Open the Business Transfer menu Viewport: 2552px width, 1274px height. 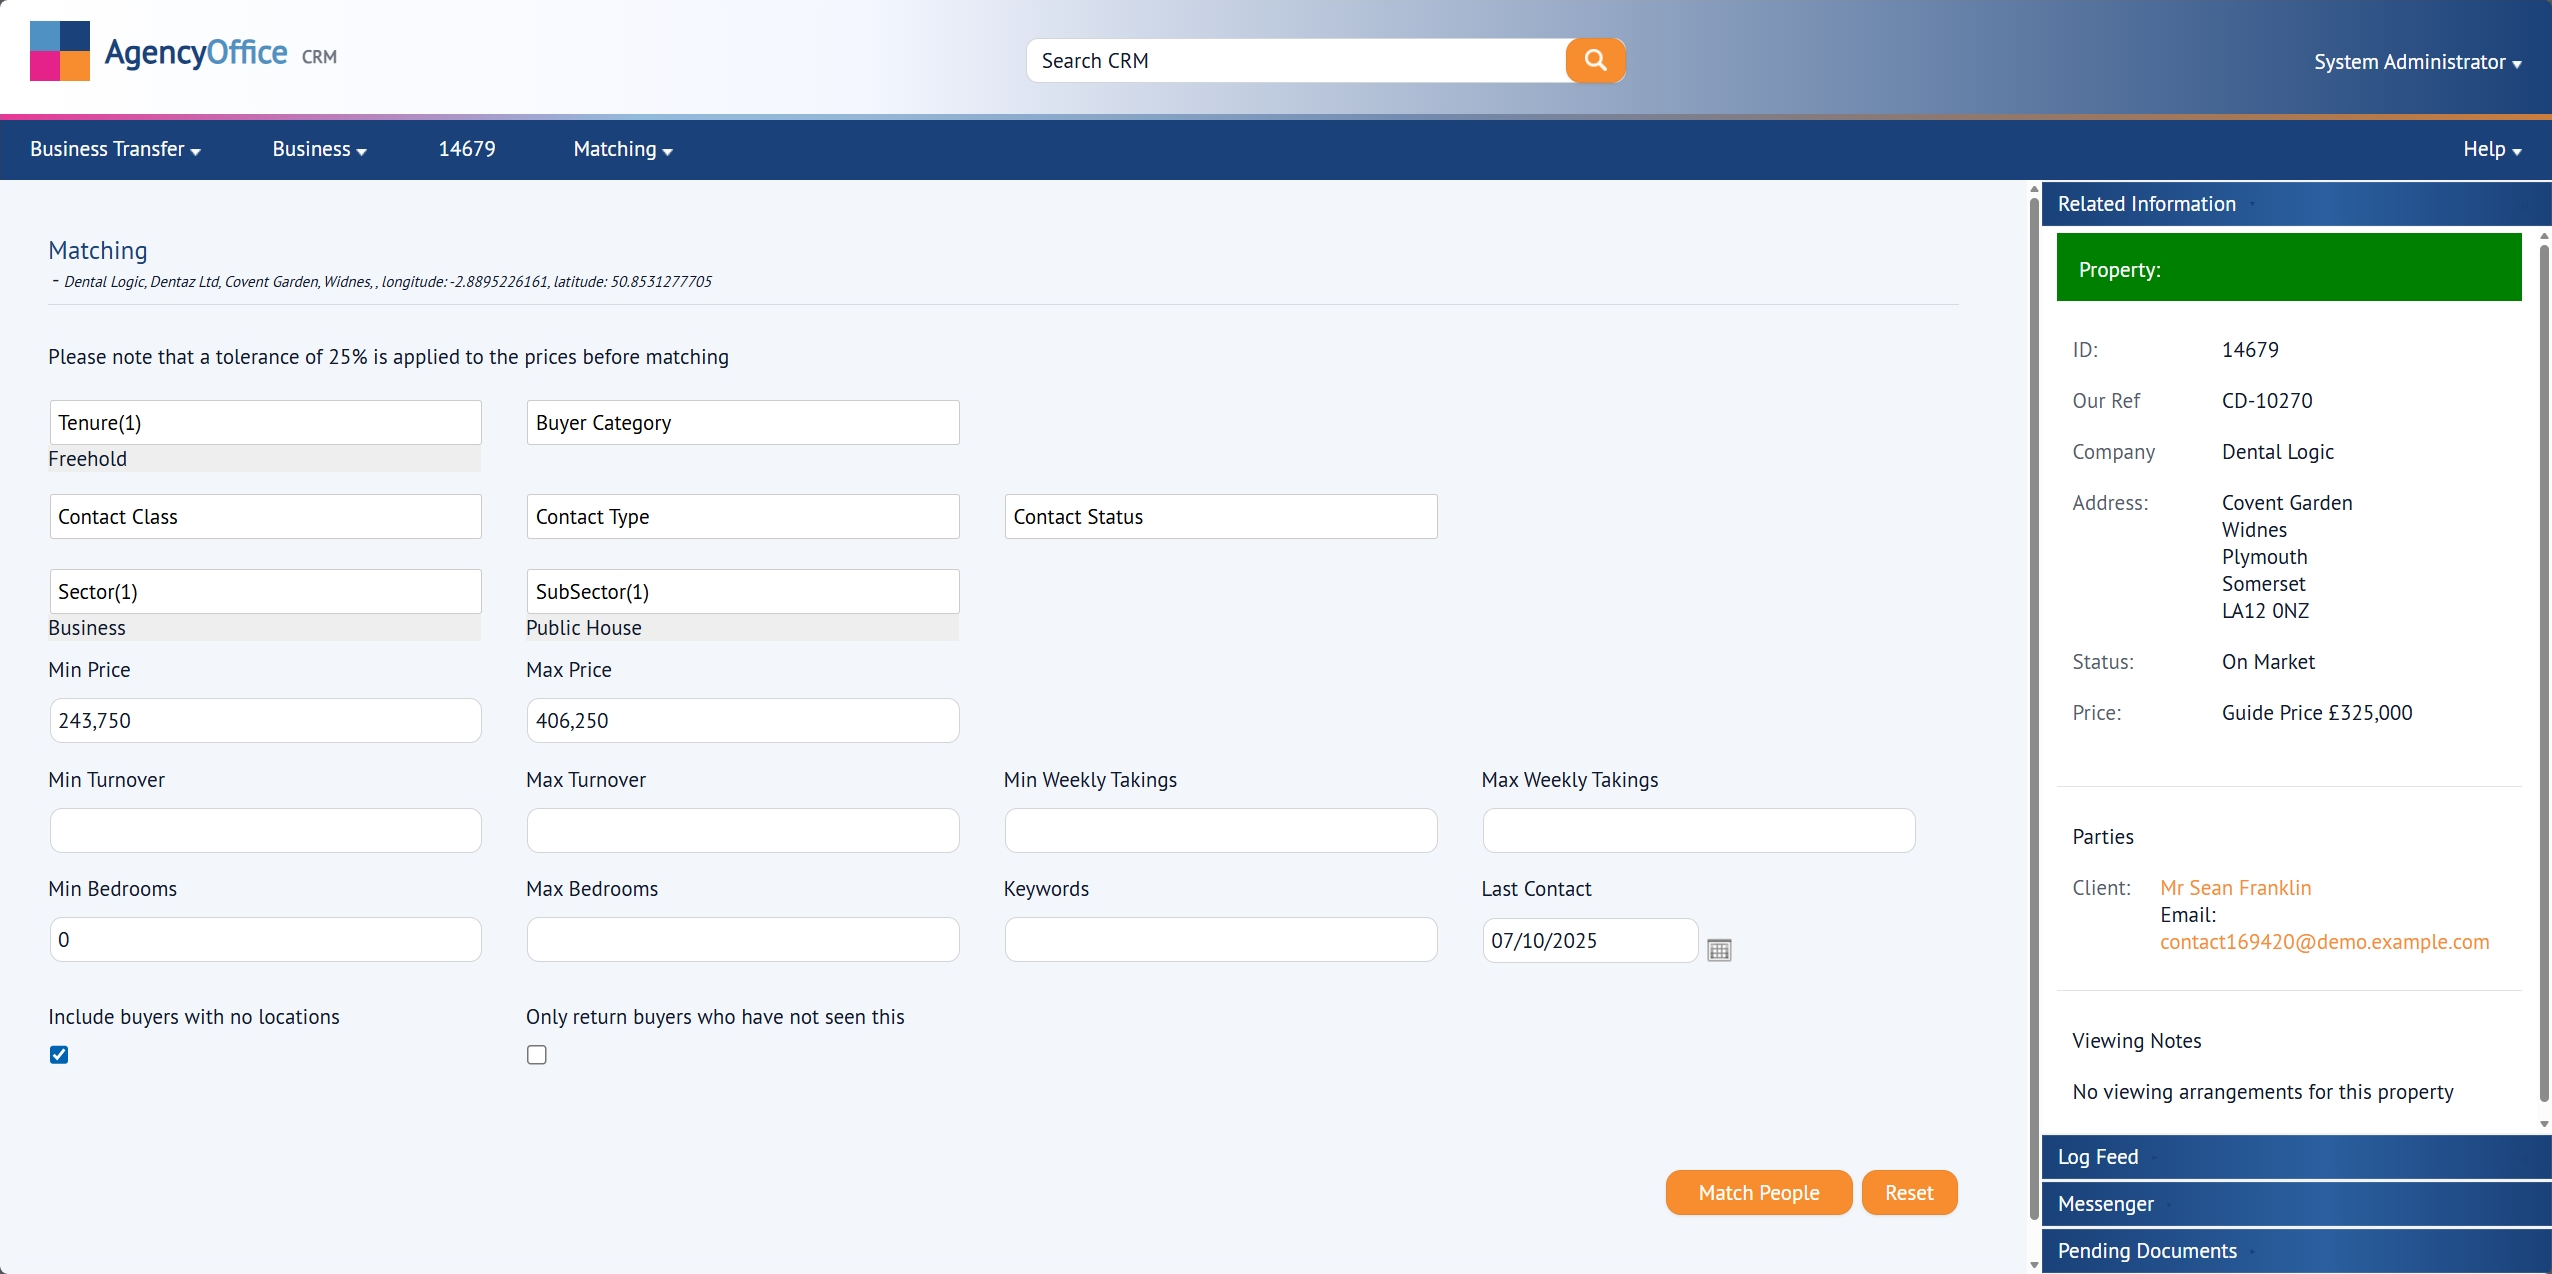[x=113, y=148]
